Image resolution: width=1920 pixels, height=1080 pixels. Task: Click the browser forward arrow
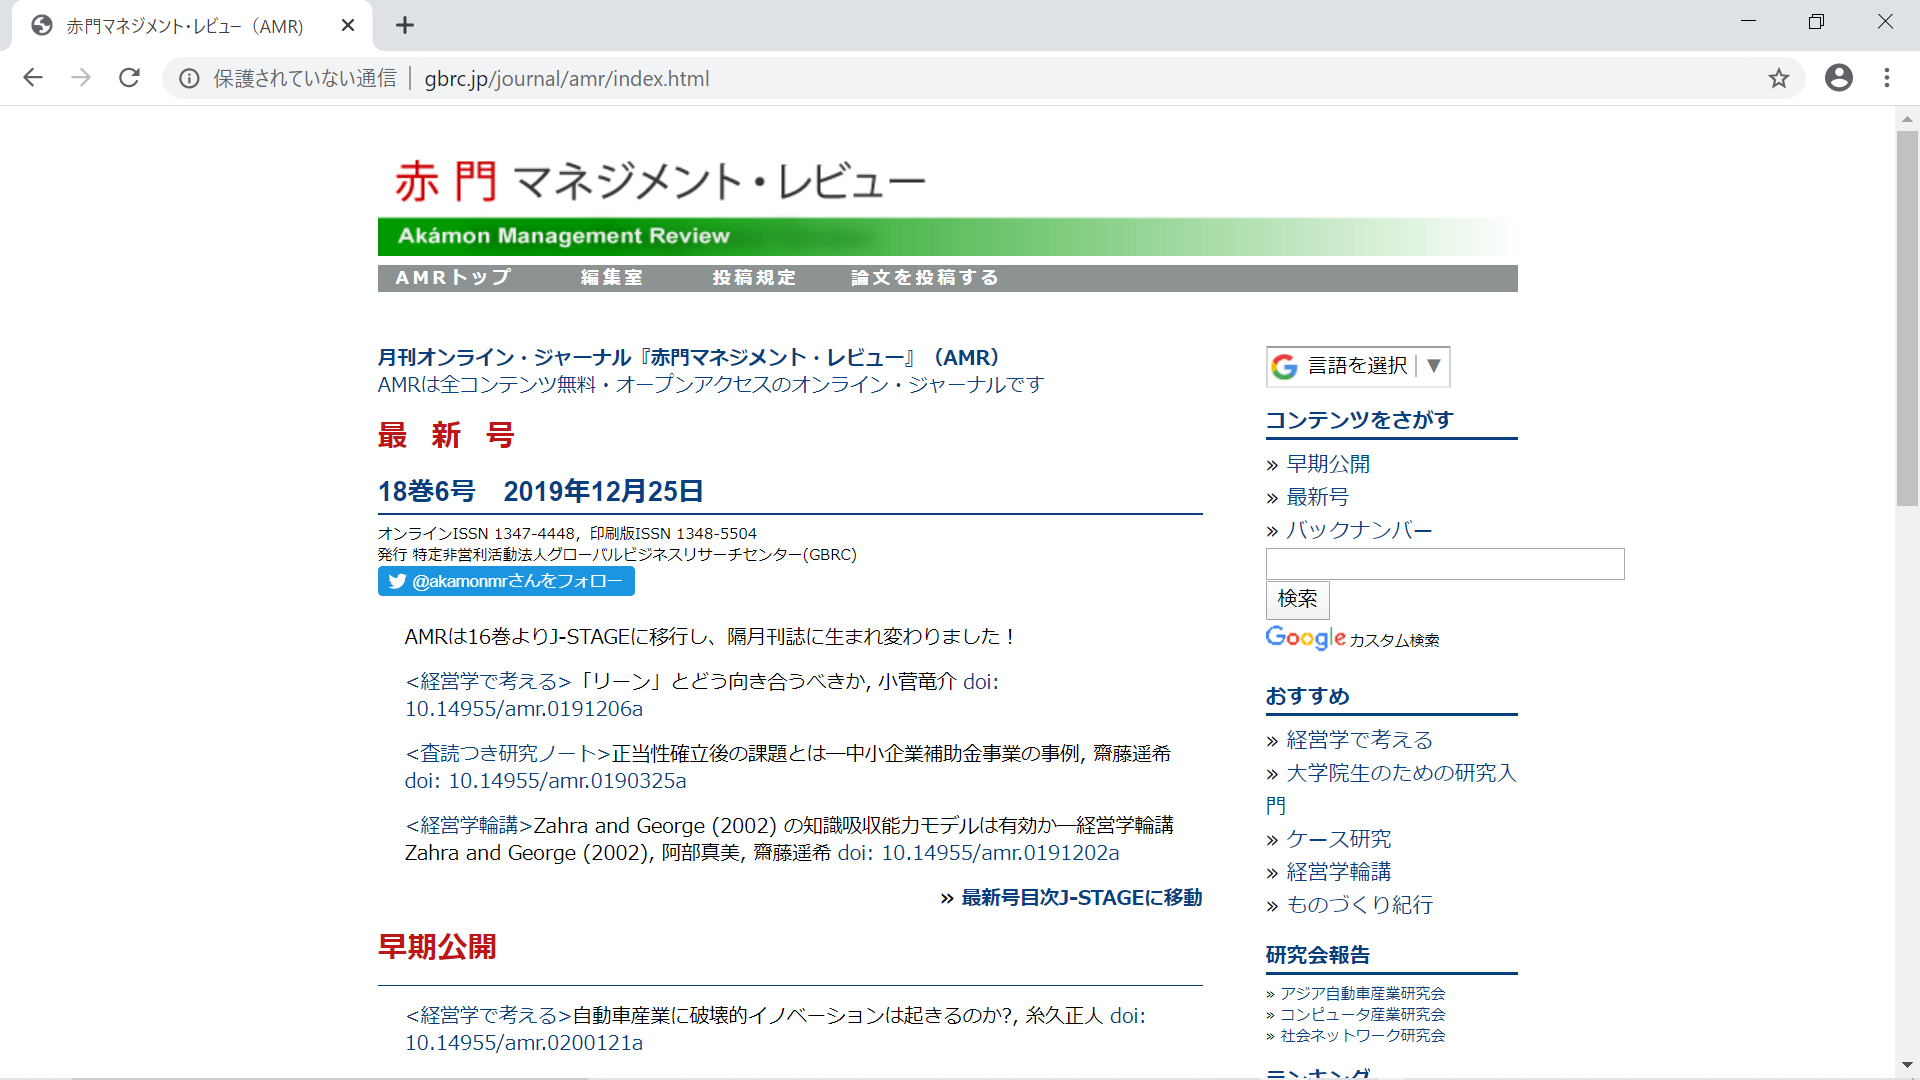(x=81, y=78)
